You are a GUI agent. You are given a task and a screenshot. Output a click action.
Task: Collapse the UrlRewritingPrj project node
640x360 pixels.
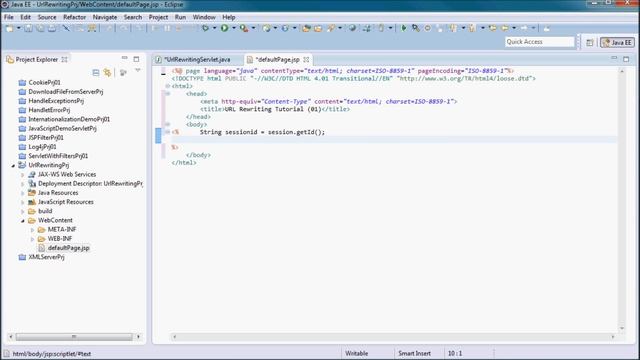click(13, 165)
